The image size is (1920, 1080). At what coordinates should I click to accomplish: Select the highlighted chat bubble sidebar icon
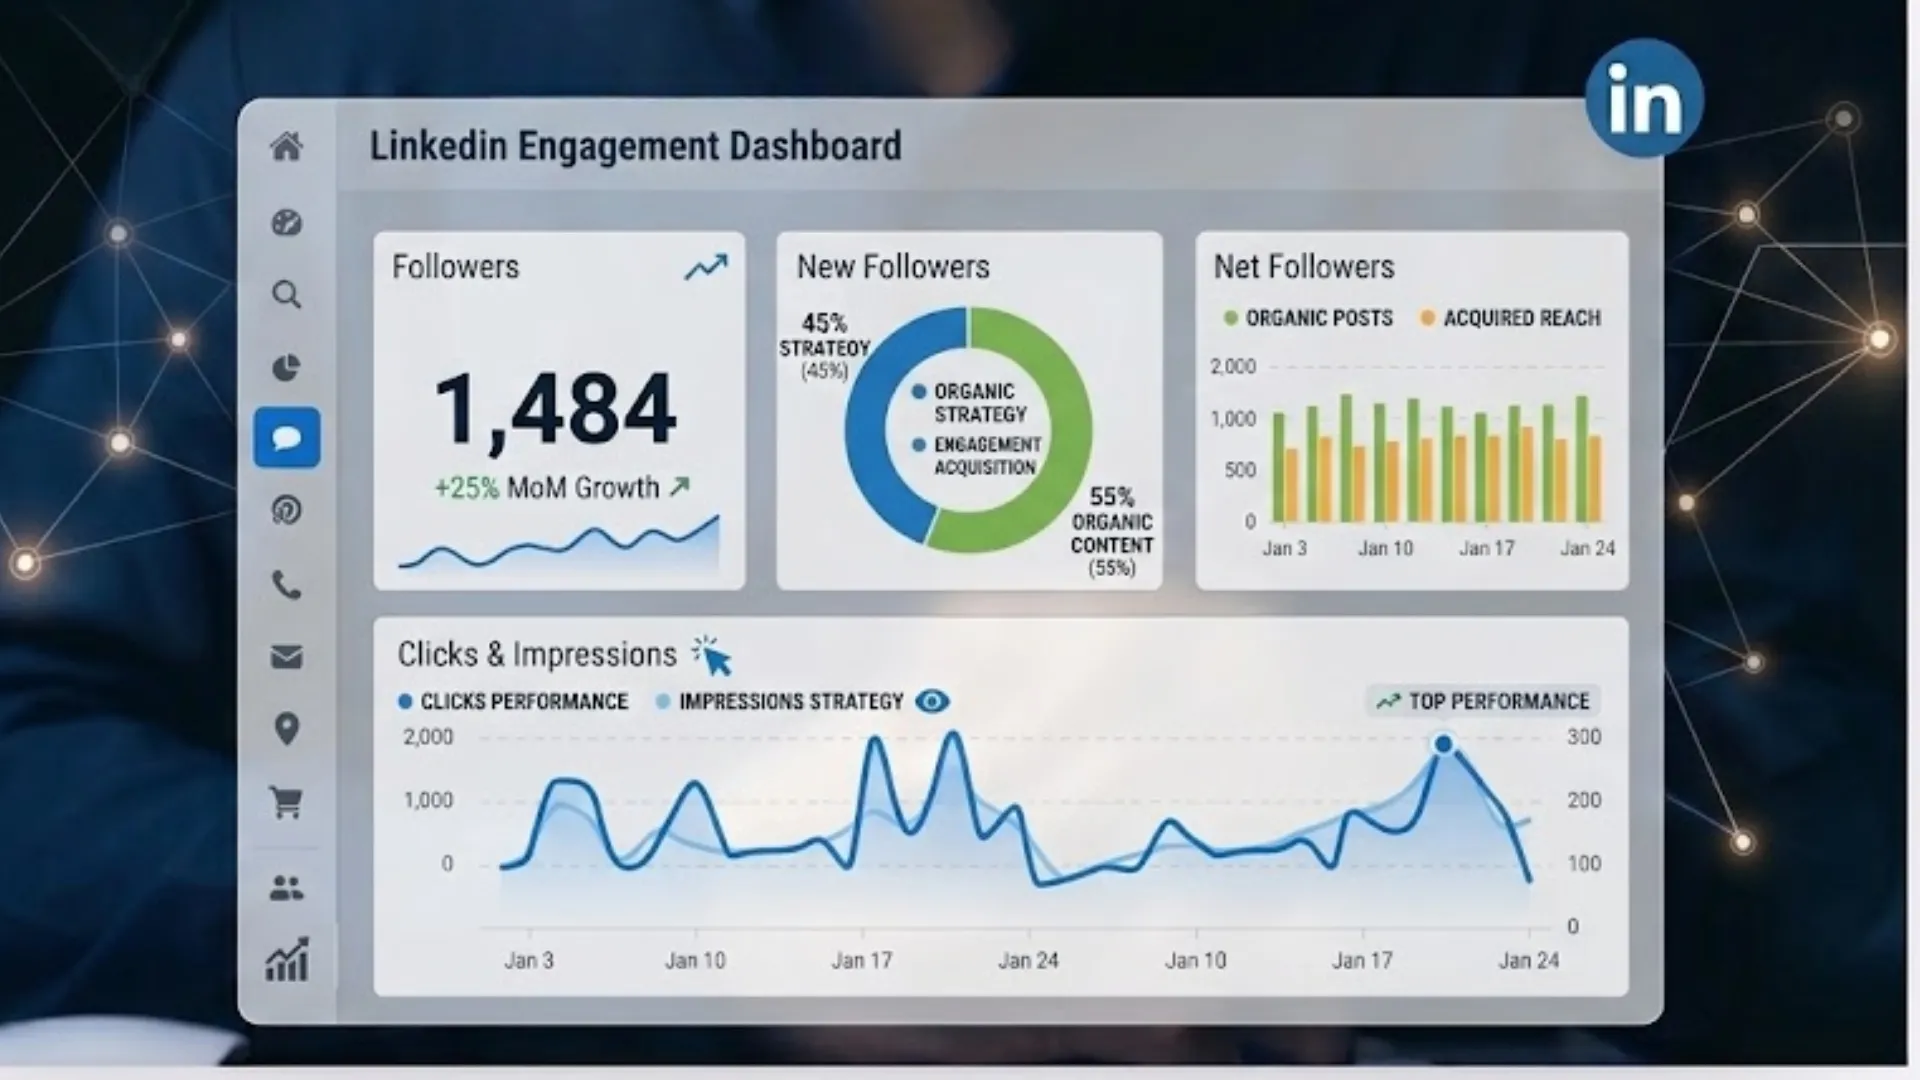287,438
